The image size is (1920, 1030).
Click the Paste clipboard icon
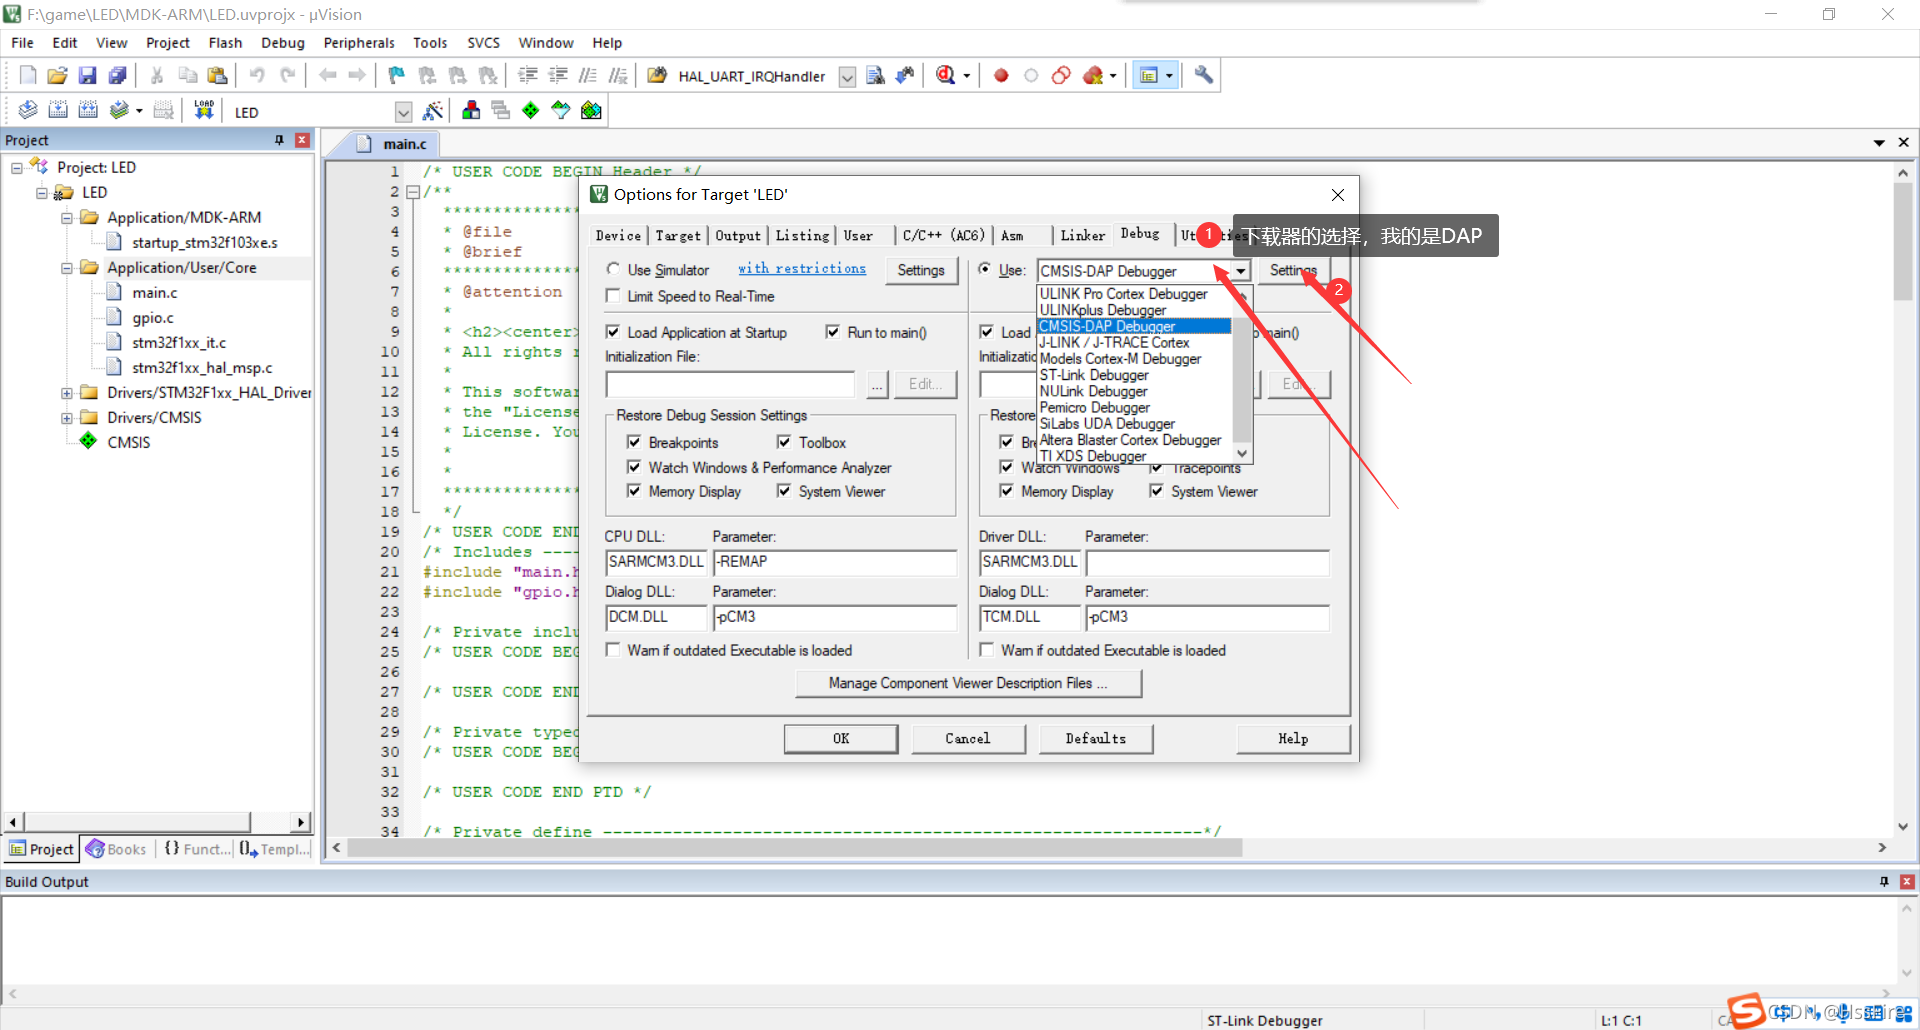point(217,75)
